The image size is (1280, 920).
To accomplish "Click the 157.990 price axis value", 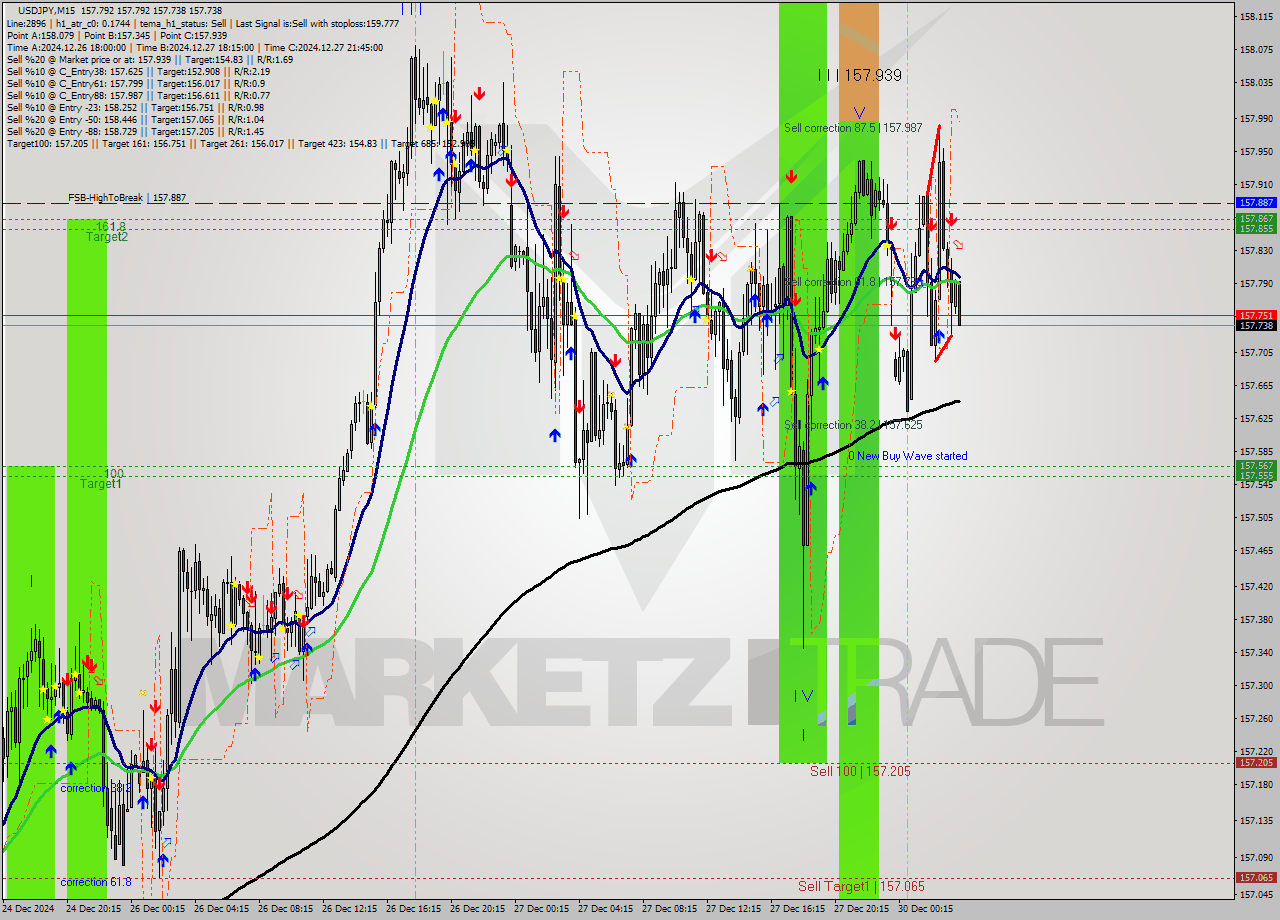I will tap(1257, 118).
